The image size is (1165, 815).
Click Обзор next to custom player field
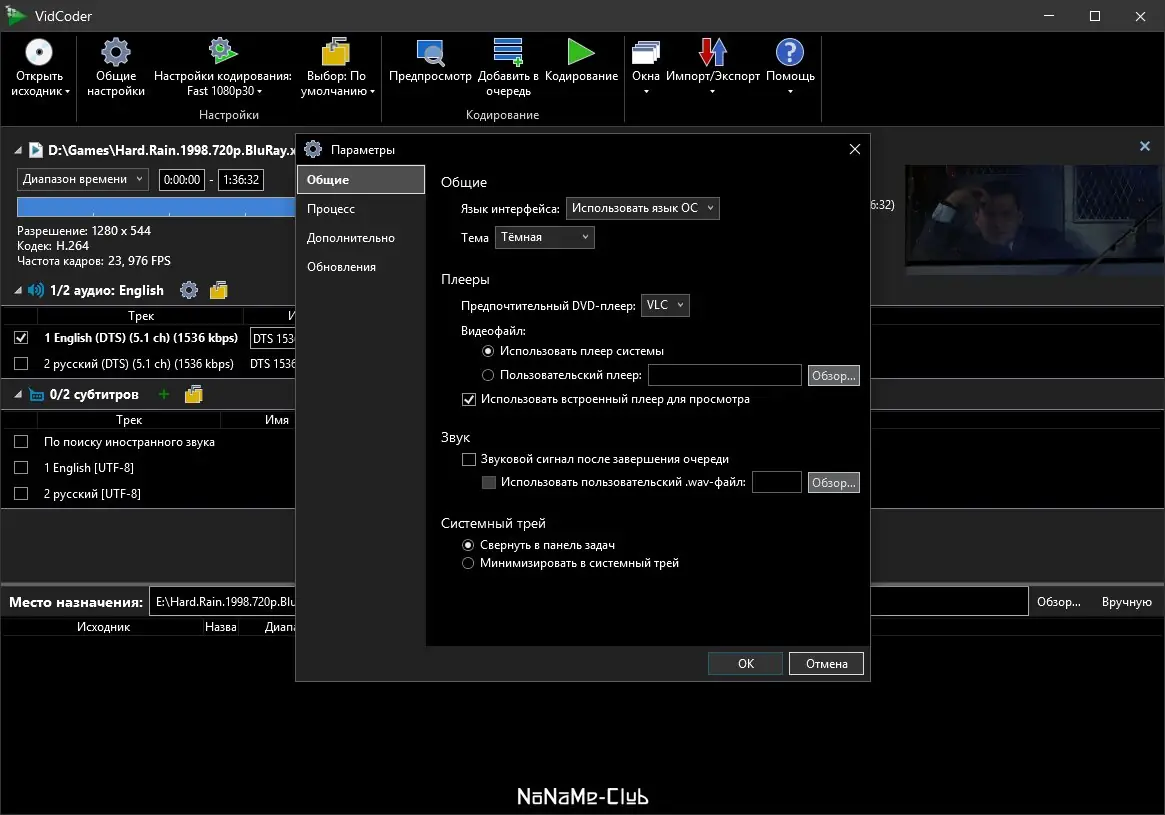point(834,376)
